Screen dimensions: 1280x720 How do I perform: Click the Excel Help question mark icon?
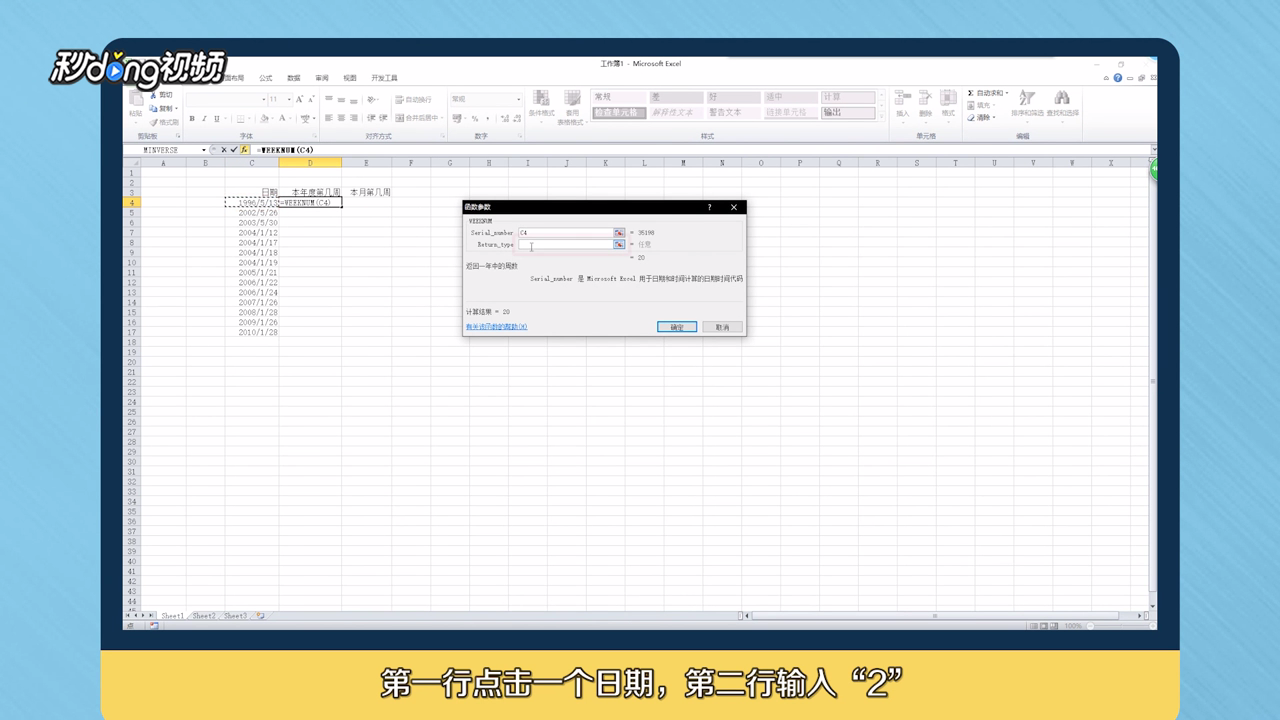pos(1117,78)
